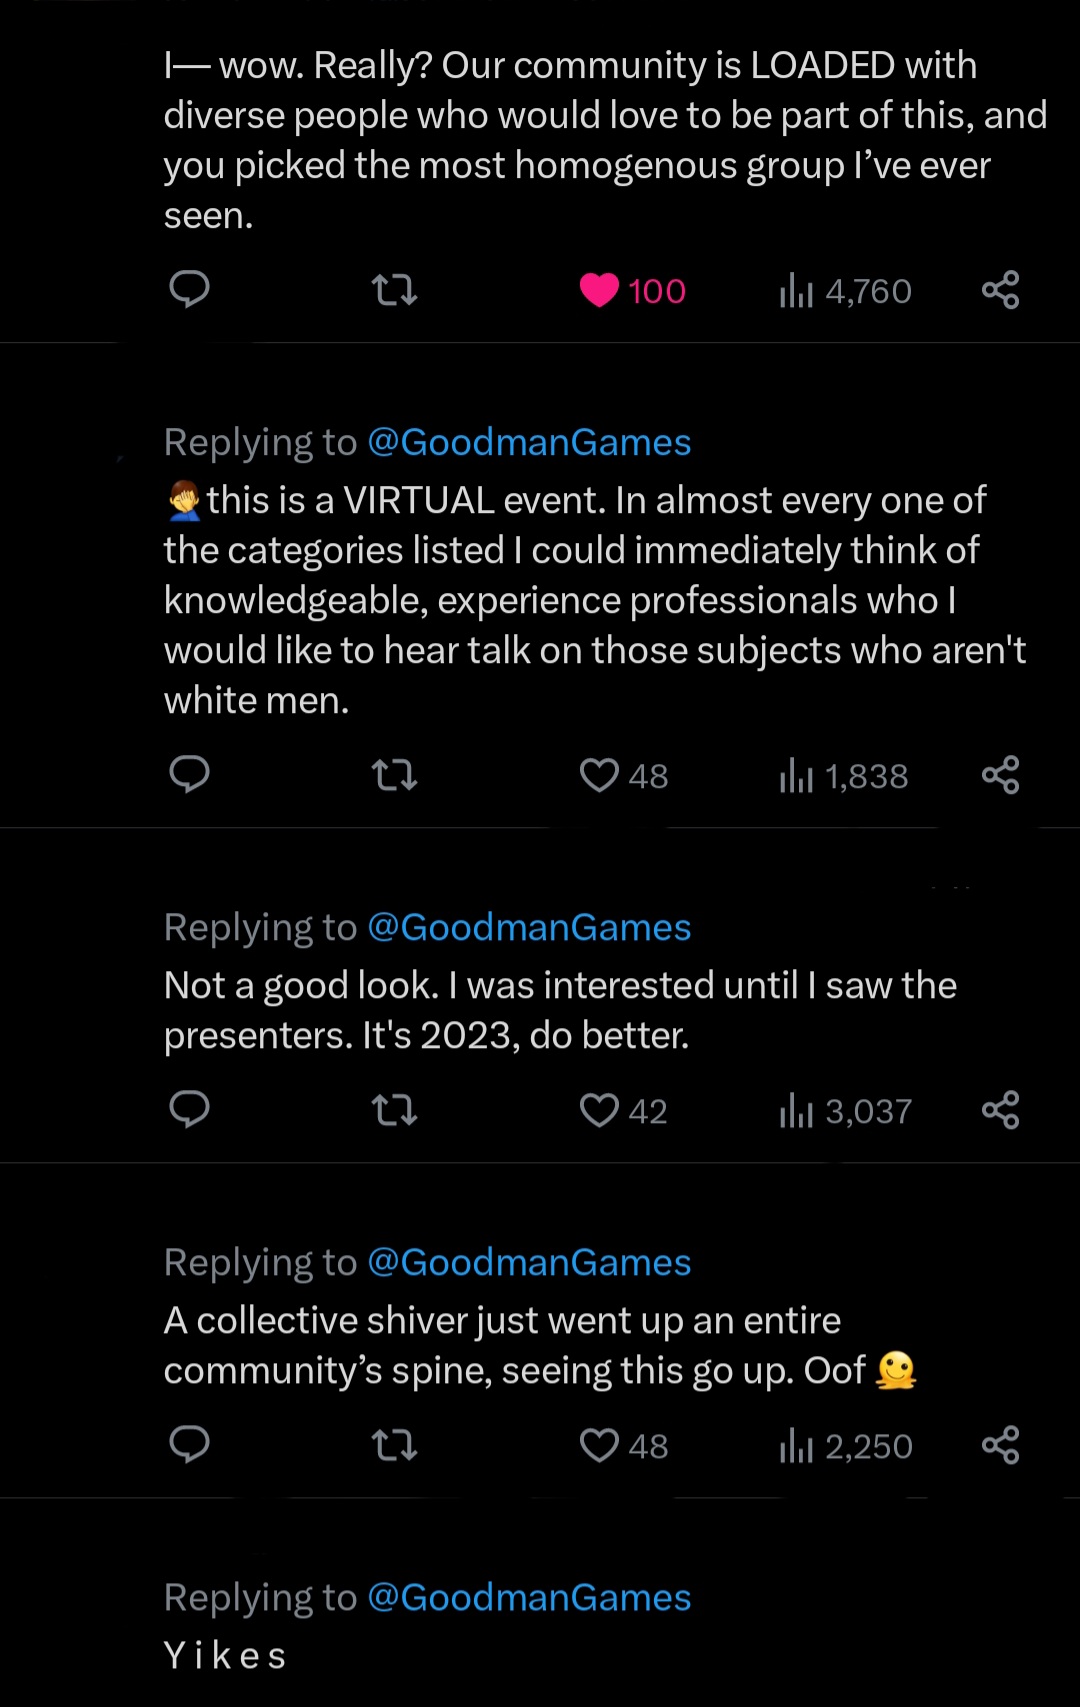Retweet the "Our community is LOADED" tweet

[394, 291]
